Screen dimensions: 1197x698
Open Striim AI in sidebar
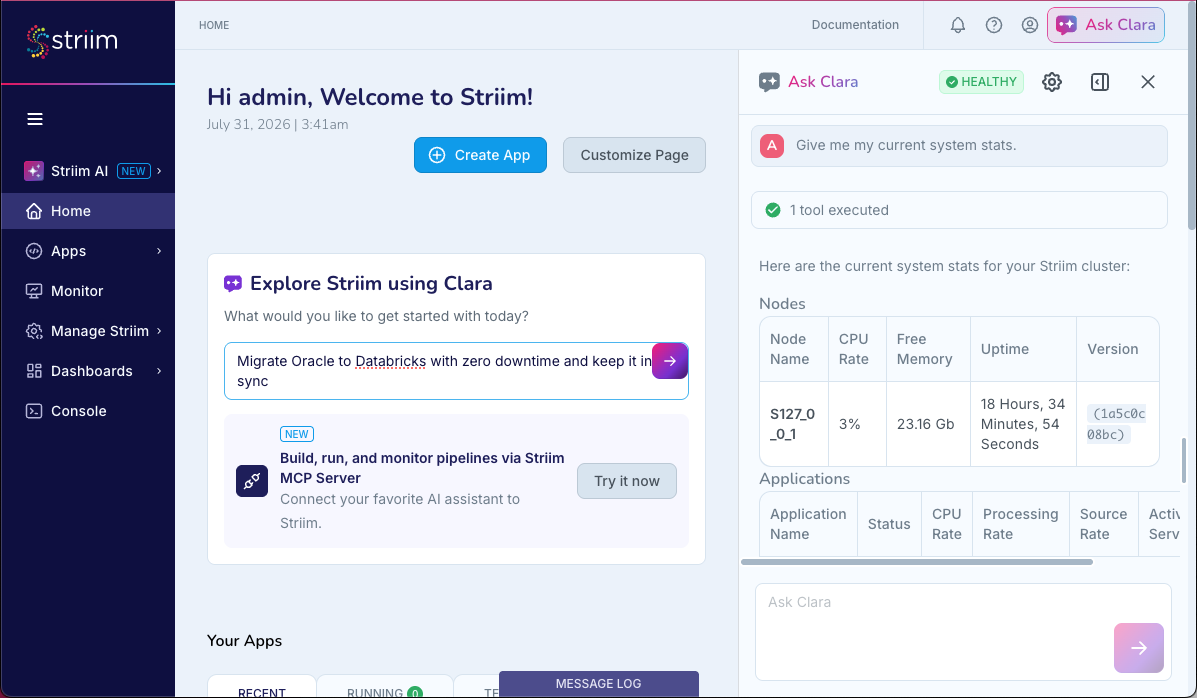(79, 171)
